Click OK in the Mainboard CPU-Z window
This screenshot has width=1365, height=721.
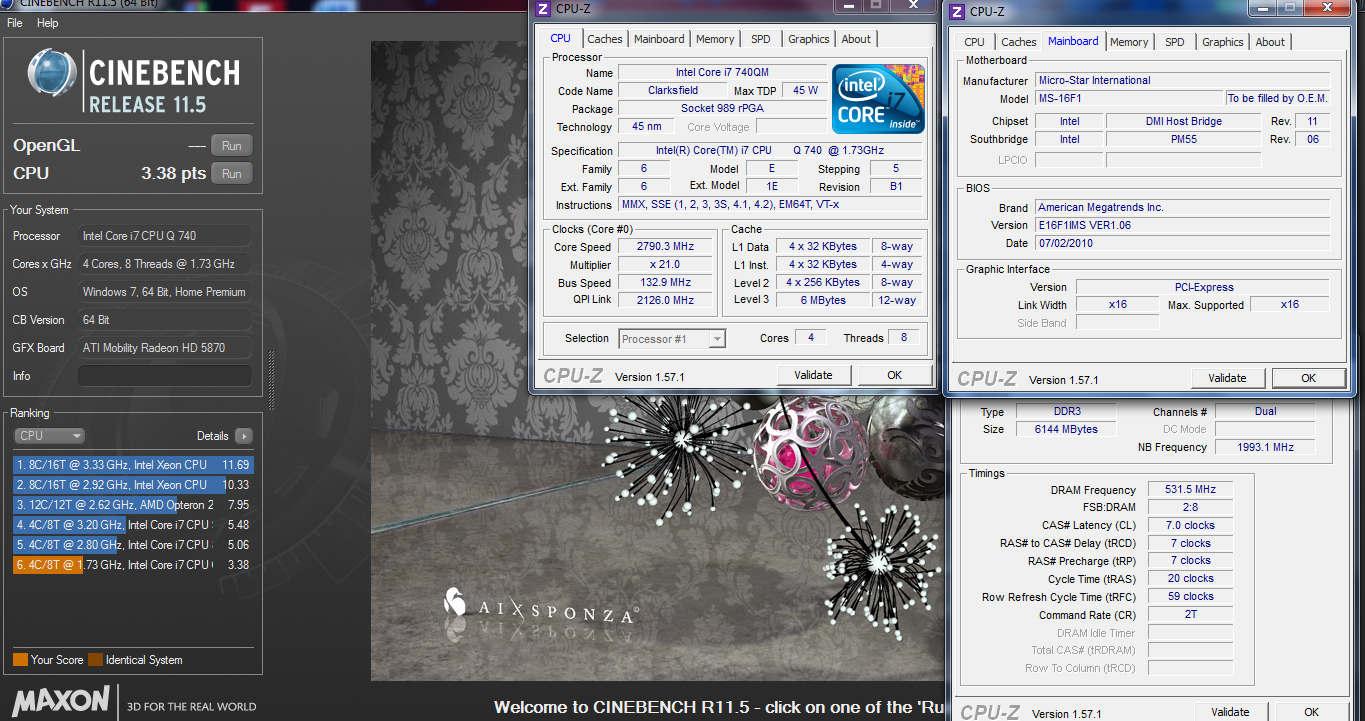pos(1308,378)
